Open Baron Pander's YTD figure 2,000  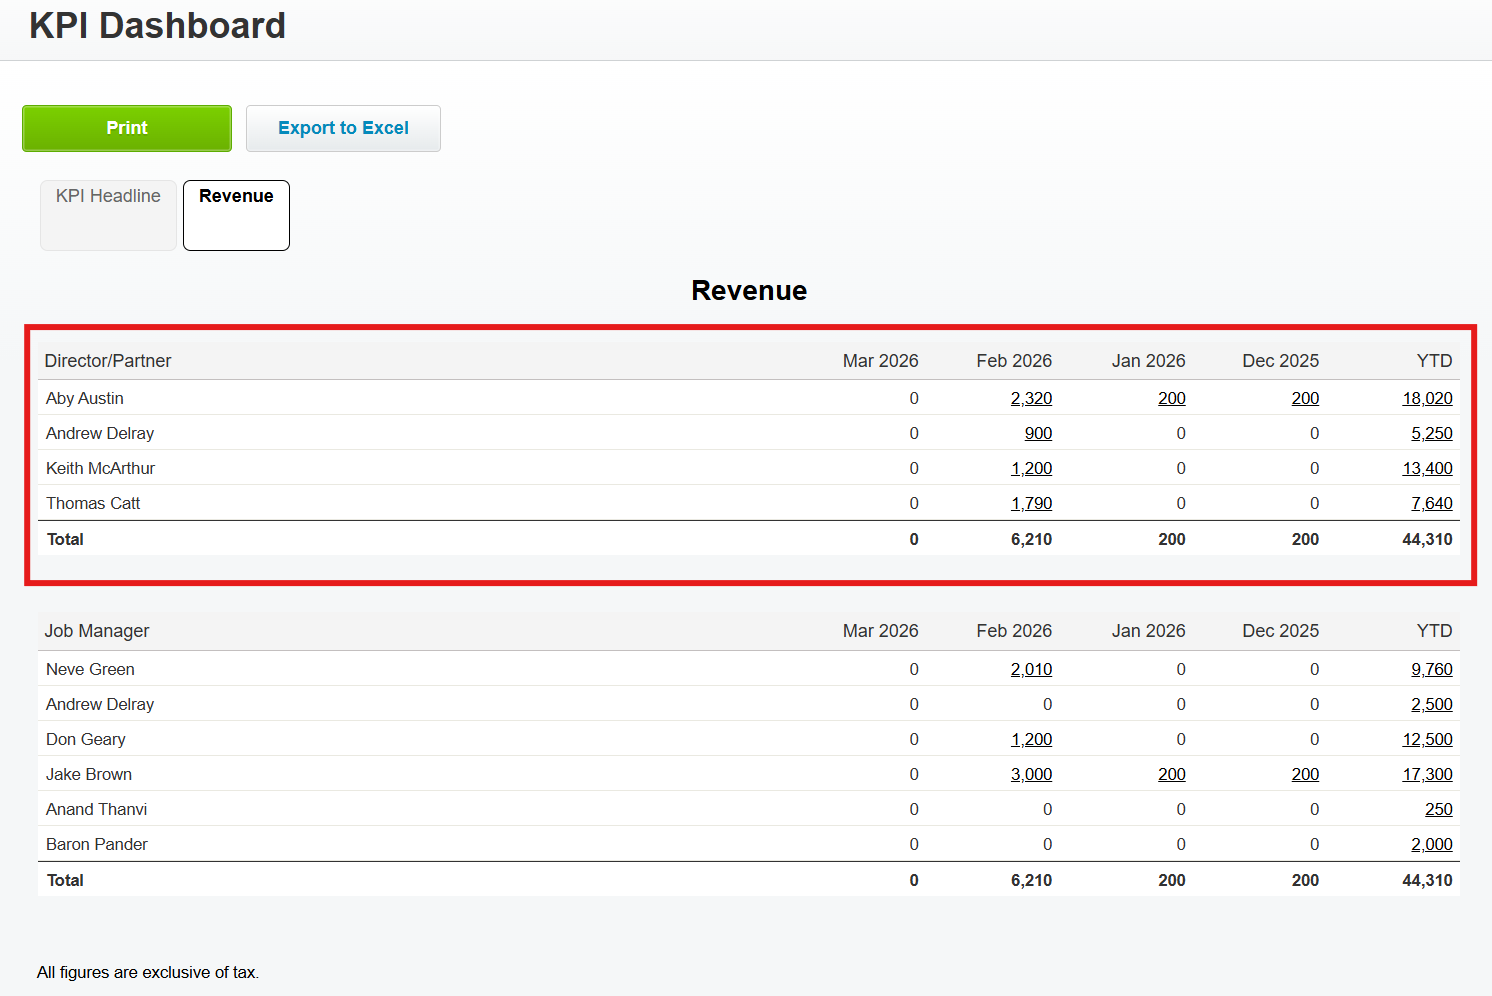click(x=1432, y=844)
